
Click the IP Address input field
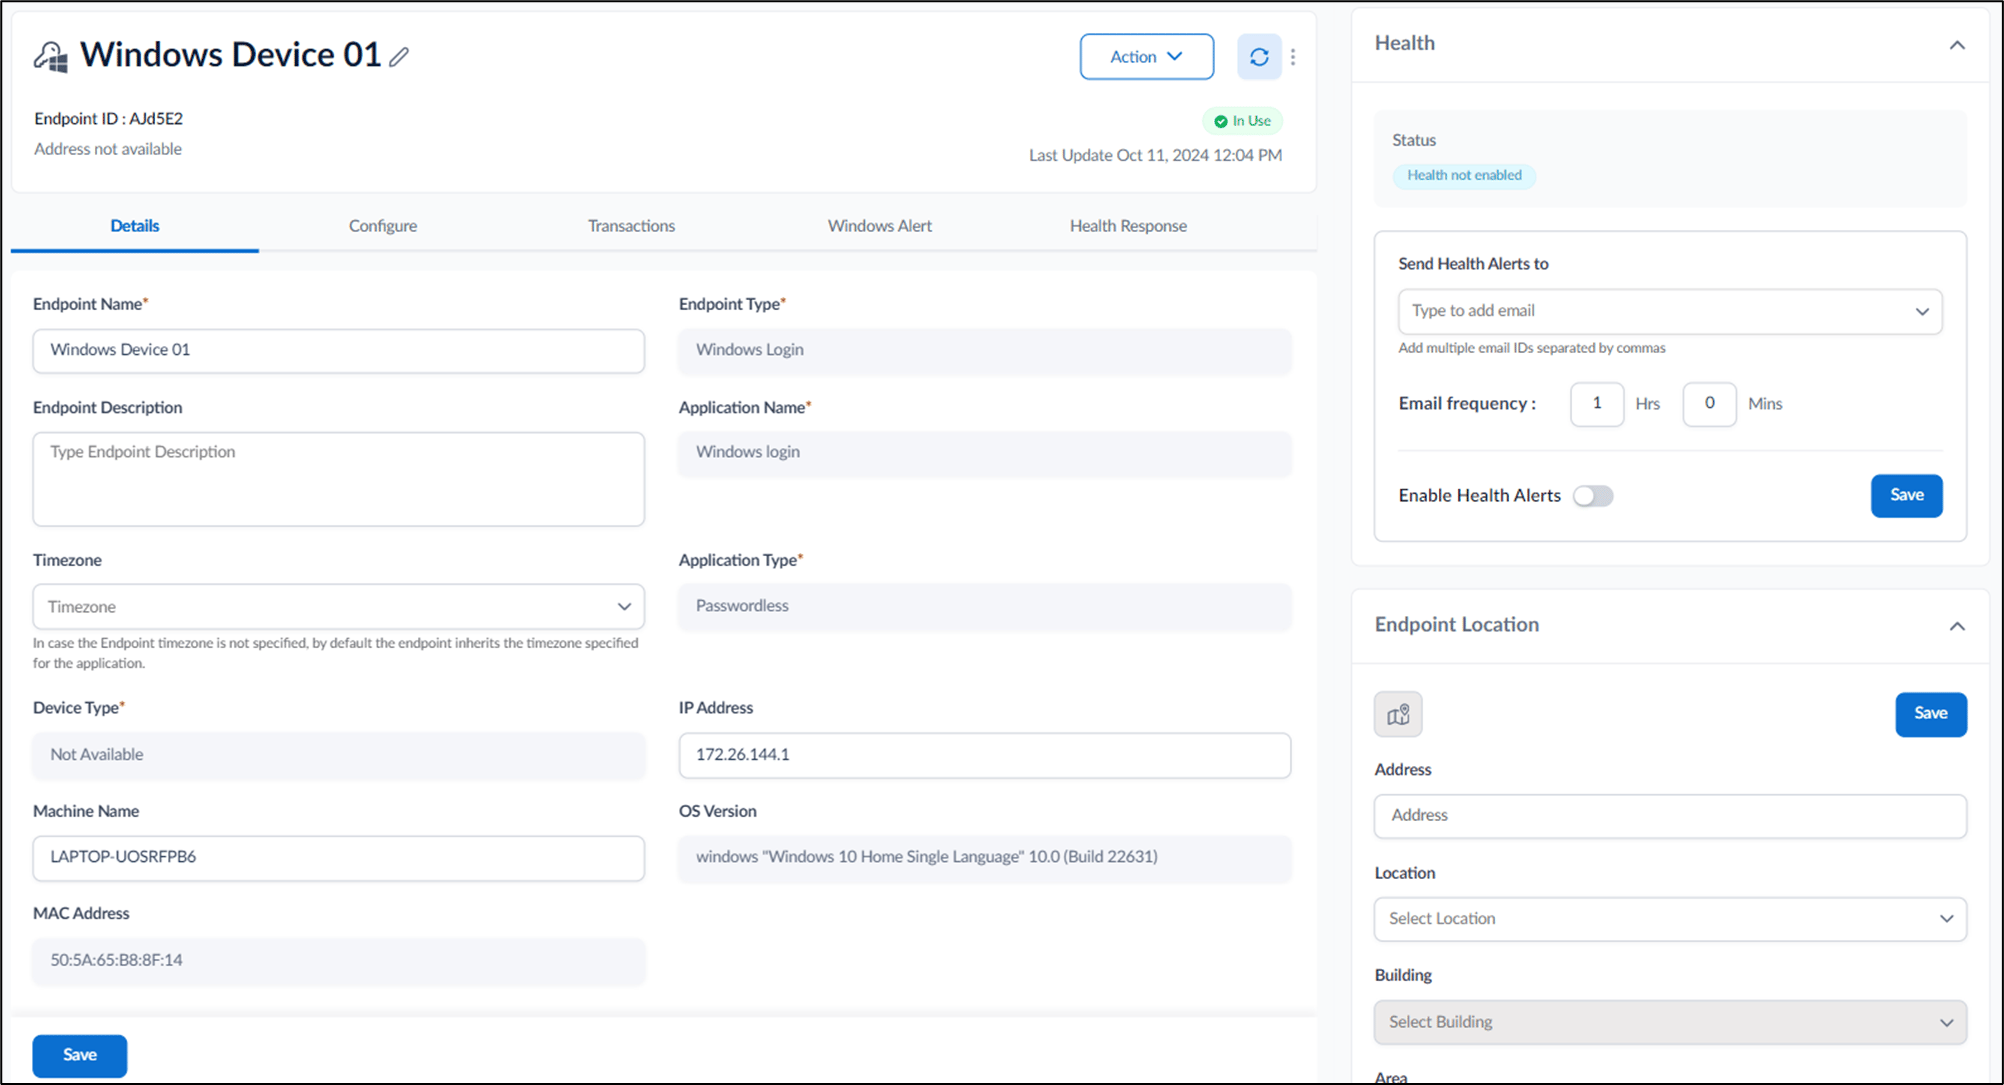[984, 755]
